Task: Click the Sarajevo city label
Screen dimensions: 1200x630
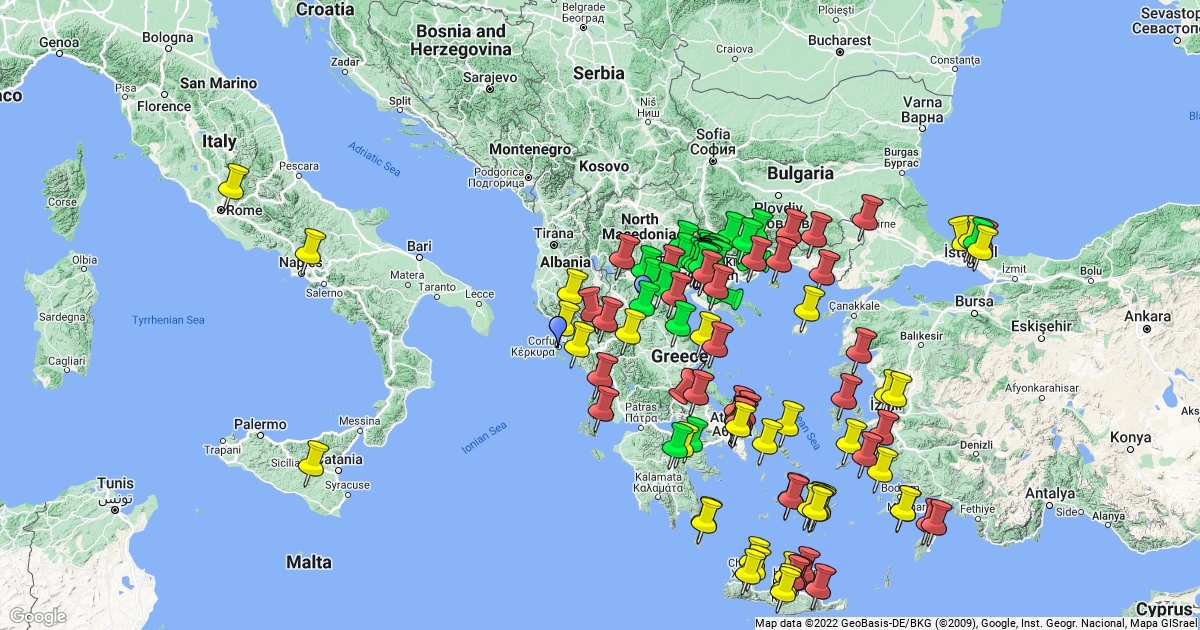Action: coord(489,77)
